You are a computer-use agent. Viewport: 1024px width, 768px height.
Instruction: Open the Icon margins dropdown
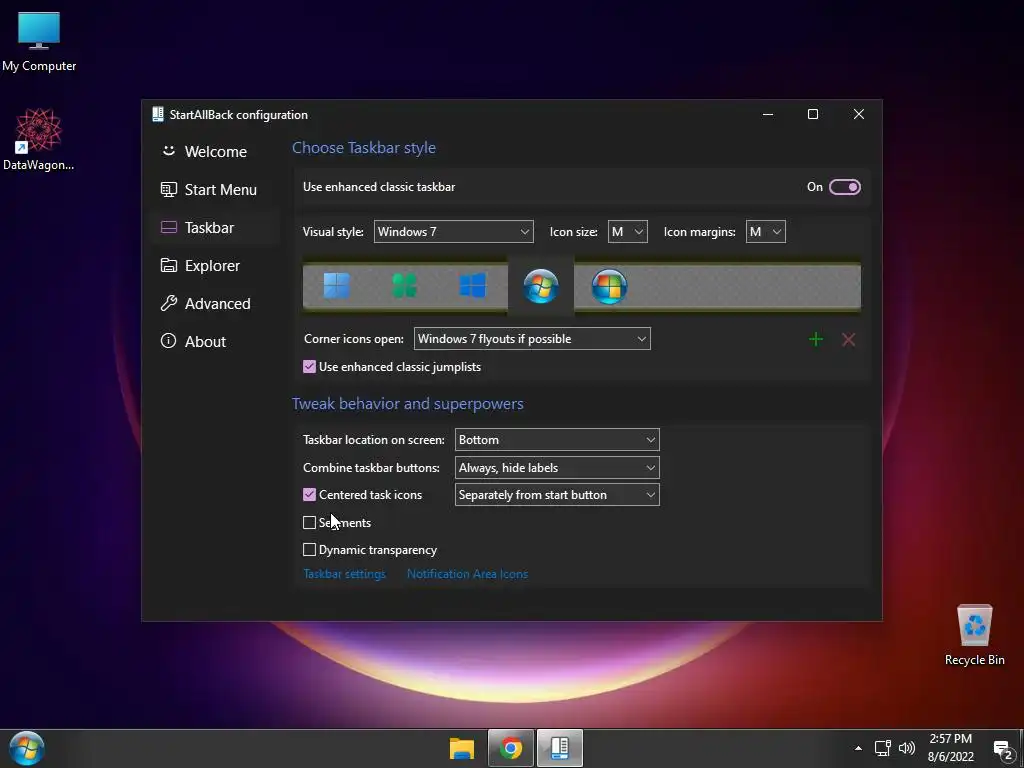pos(765,232)
